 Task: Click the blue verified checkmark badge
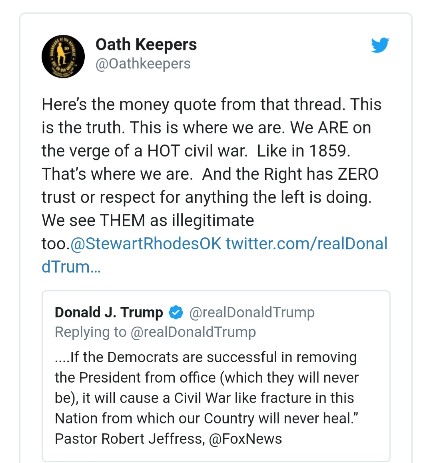coord(176,313)
